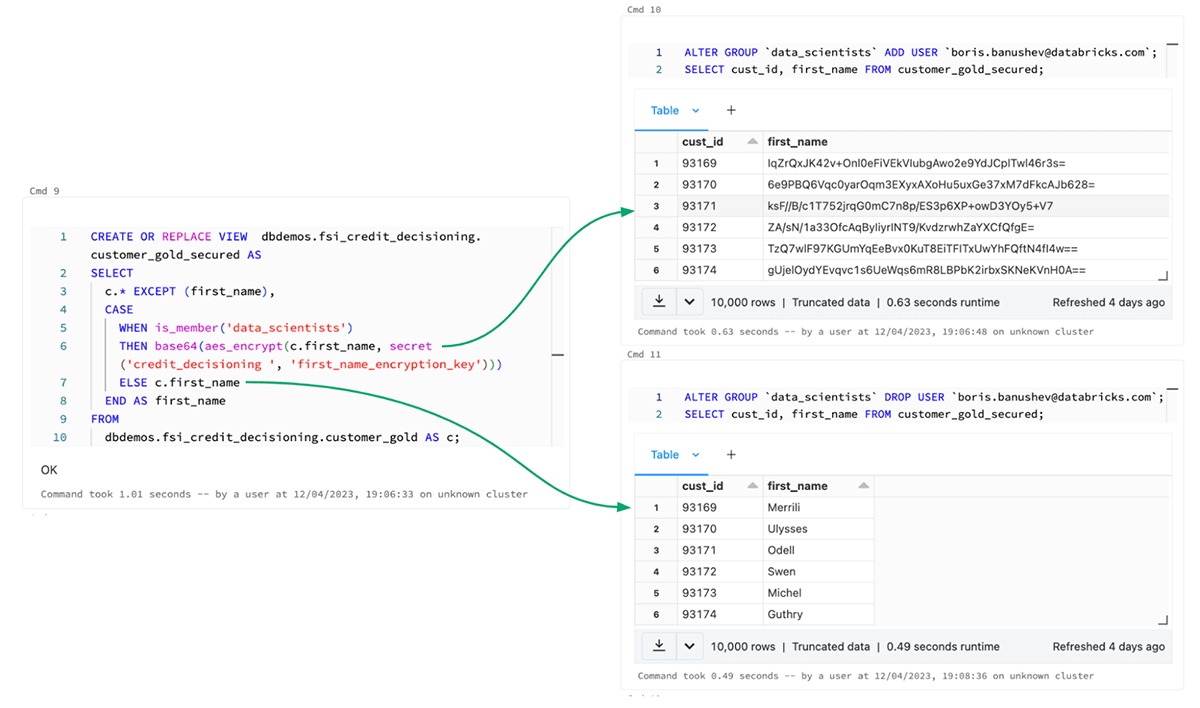Download results in Cmd 11 output

point(659,646)
